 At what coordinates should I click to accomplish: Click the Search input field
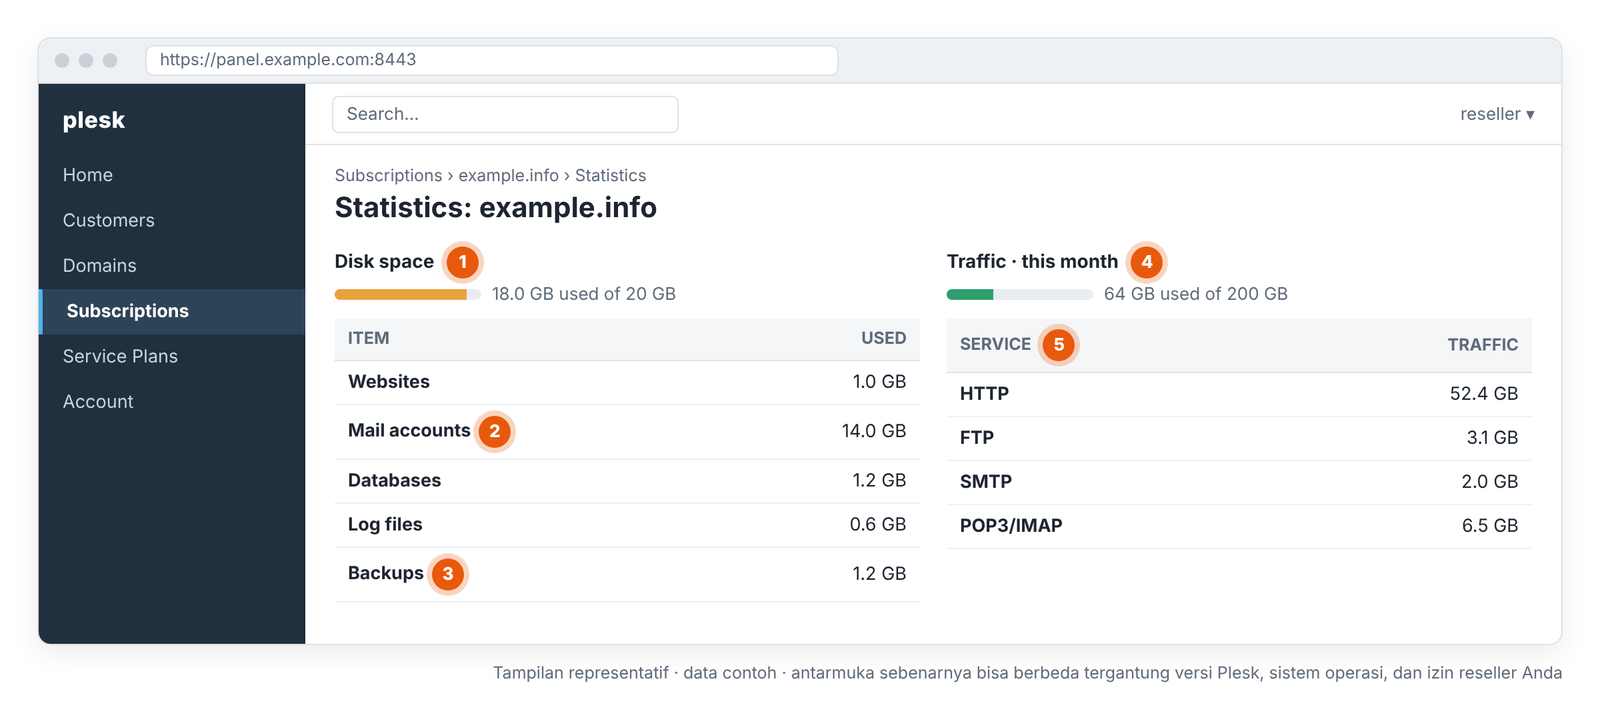pyautogui.click(x=505, y=114)
